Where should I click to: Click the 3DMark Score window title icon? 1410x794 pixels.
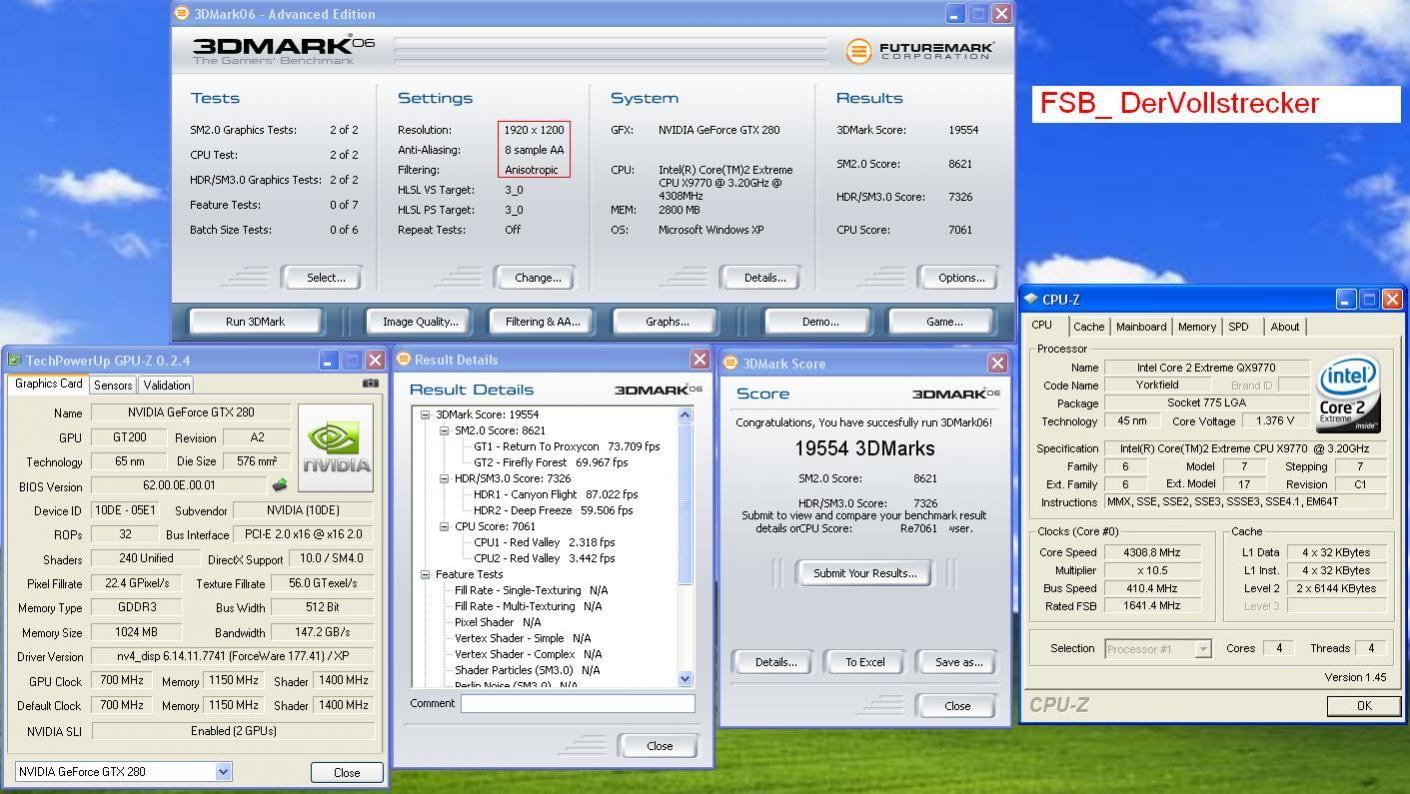tap(730, 363)
